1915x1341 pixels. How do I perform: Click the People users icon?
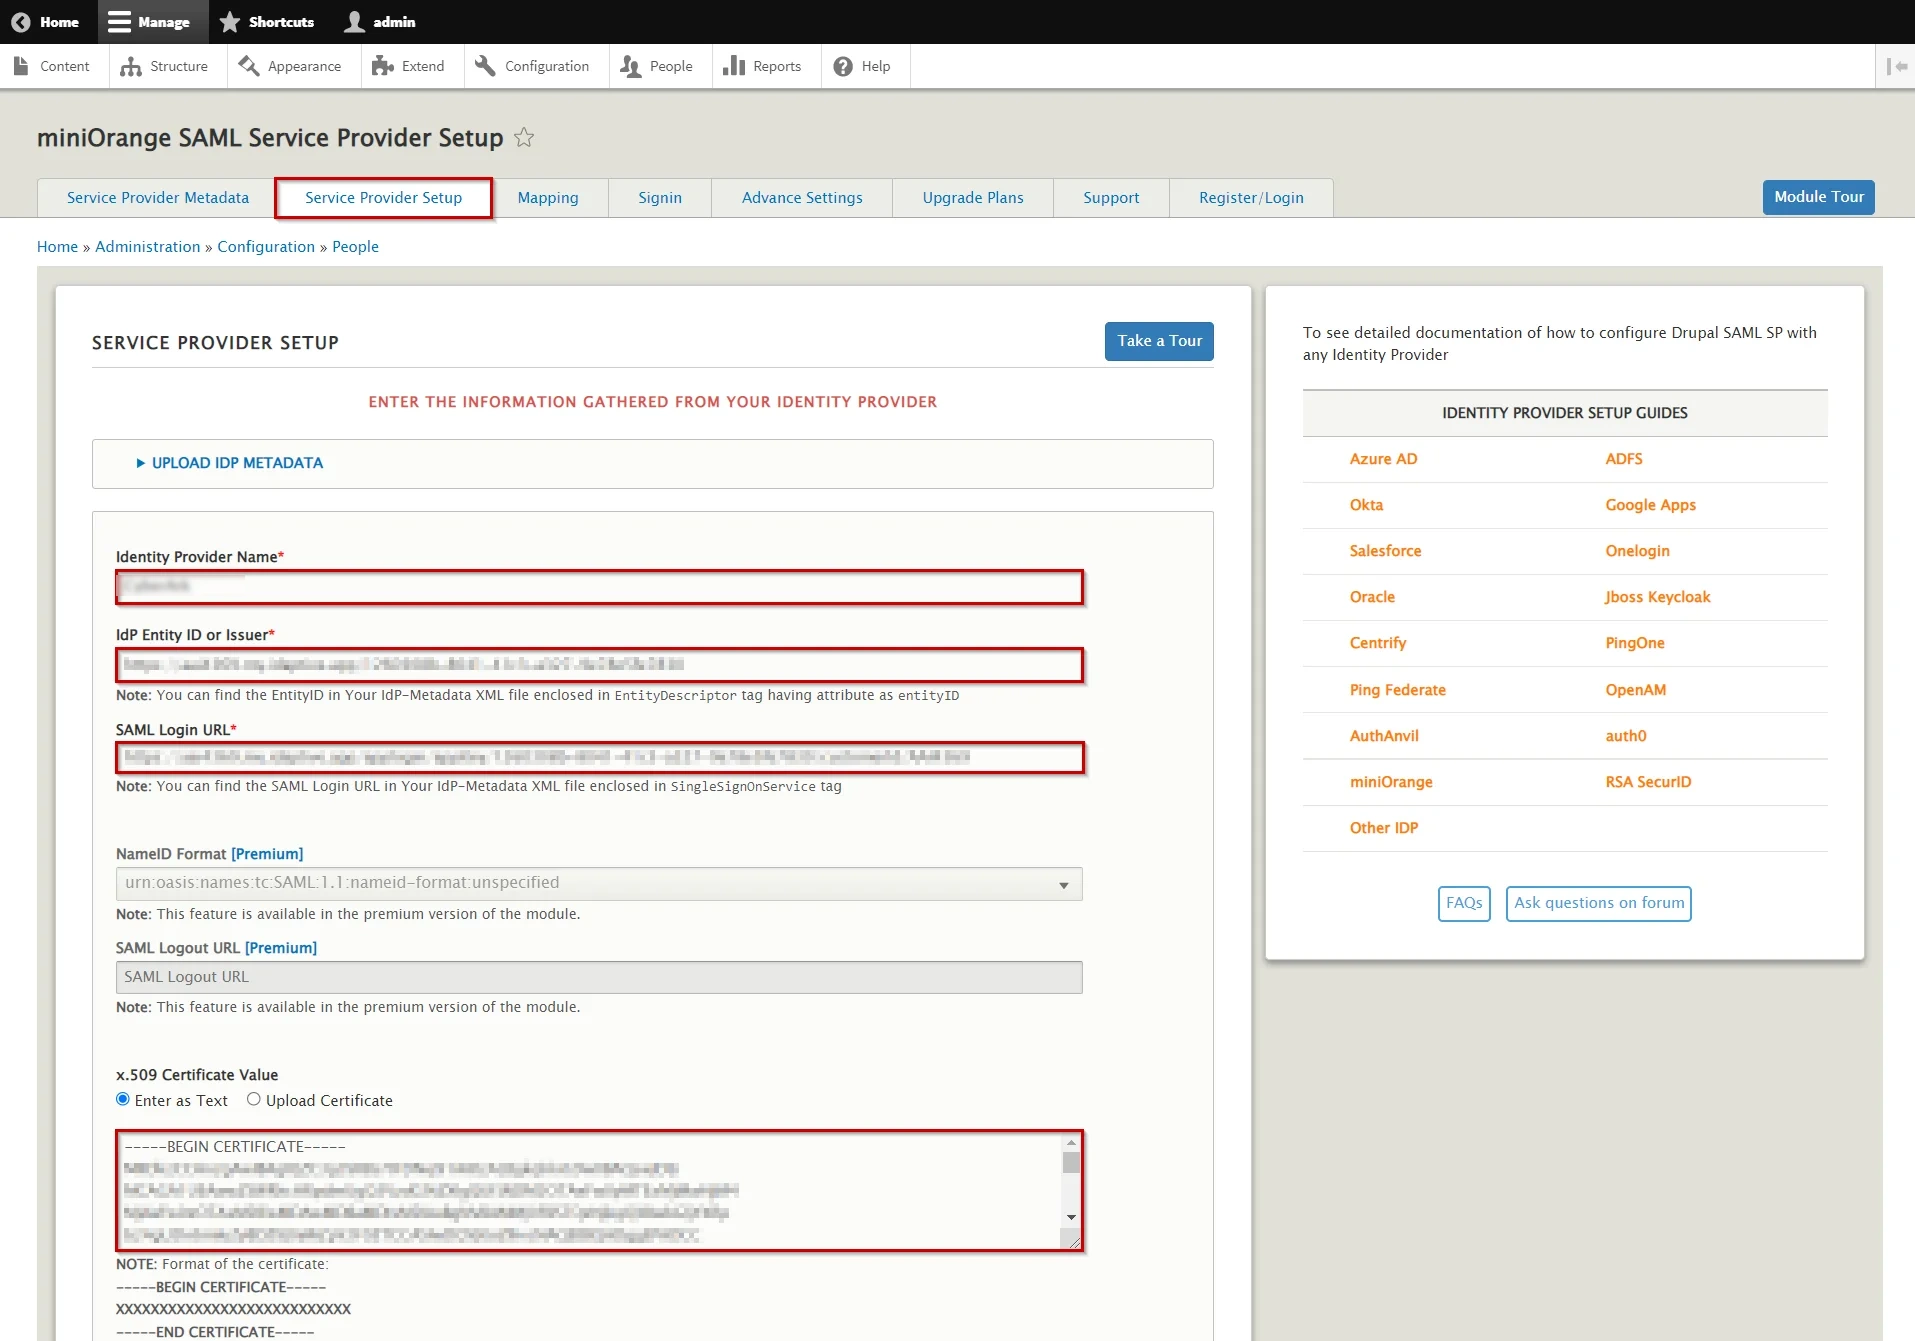point(630,66)
